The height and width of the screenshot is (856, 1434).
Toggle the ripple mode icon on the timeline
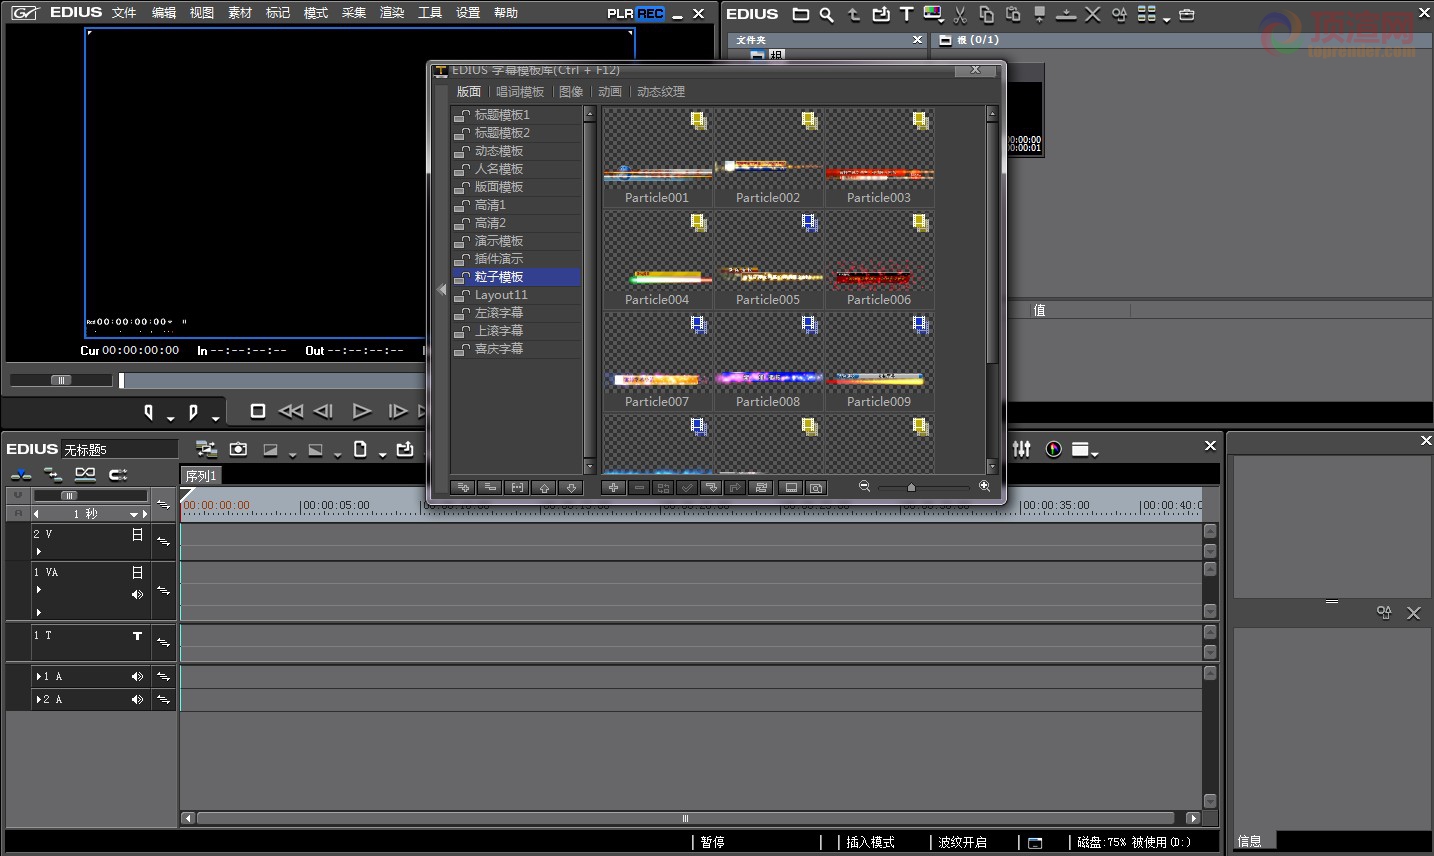(53, 474)
